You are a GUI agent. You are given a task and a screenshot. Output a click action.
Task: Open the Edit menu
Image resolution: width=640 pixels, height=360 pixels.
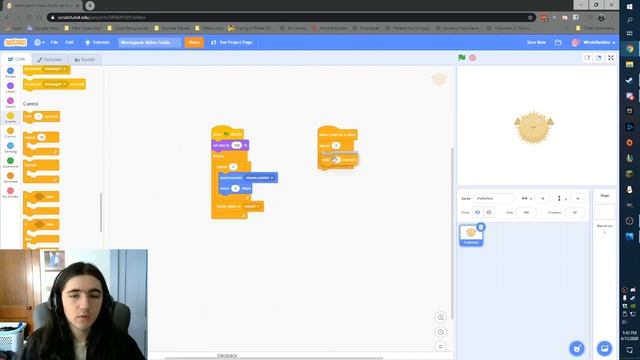(69, 42)
